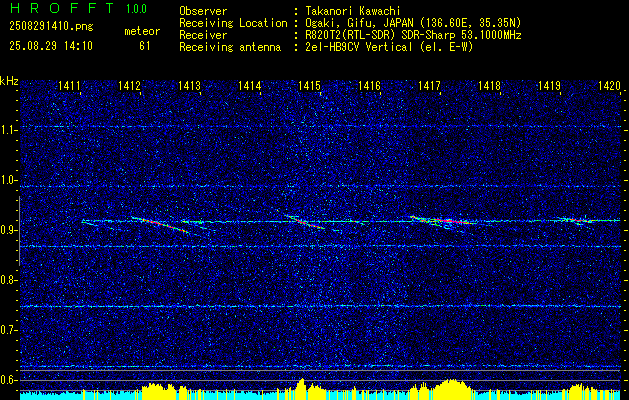Click the 2el-HB9CV Vertical antenna text

point(389,47)
